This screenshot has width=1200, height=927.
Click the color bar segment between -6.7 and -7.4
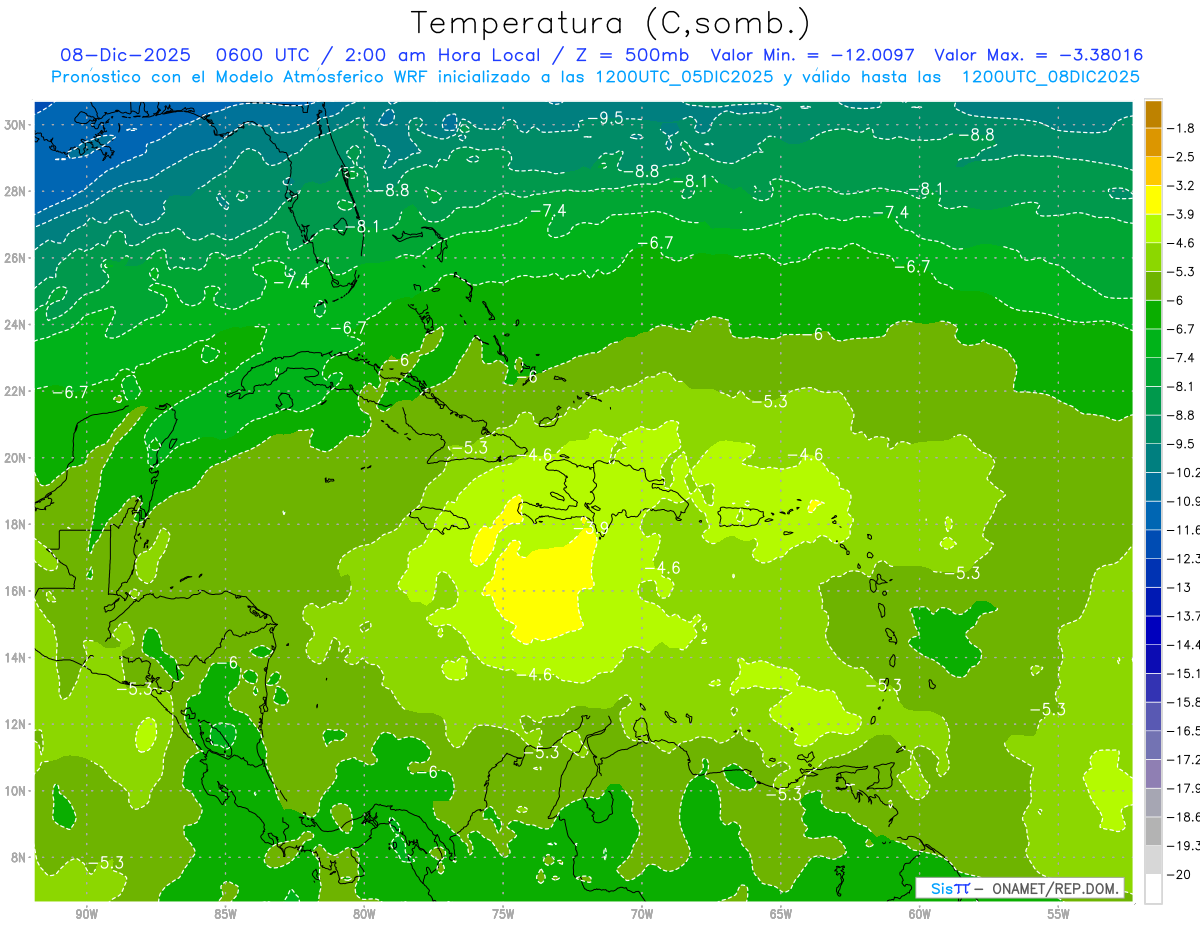[1153, 344]
